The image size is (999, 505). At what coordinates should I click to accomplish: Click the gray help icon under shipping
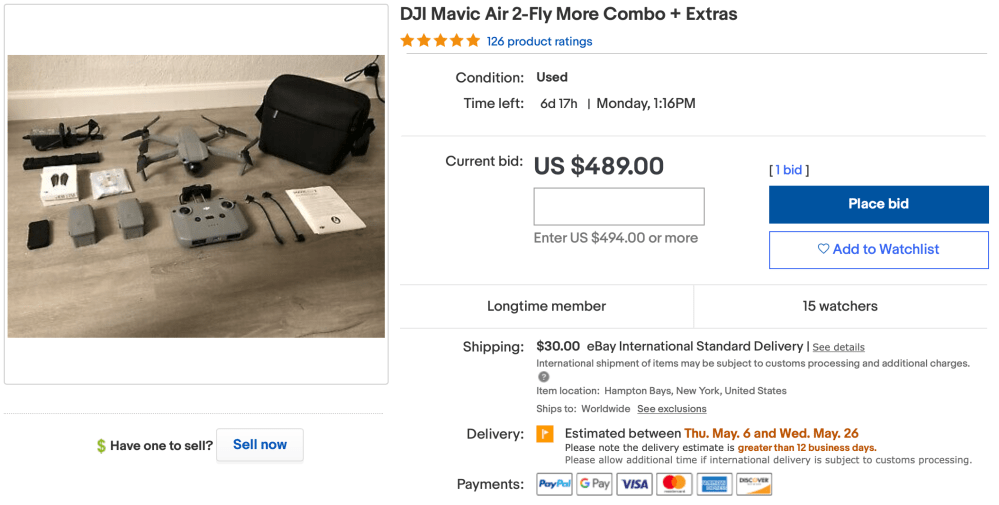[544, 377]
